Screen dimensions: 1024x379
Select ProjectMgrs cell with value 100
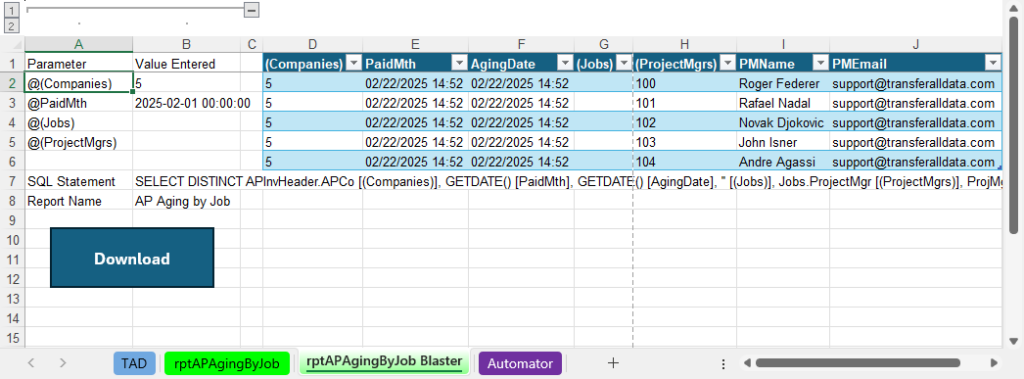[685, 83]
